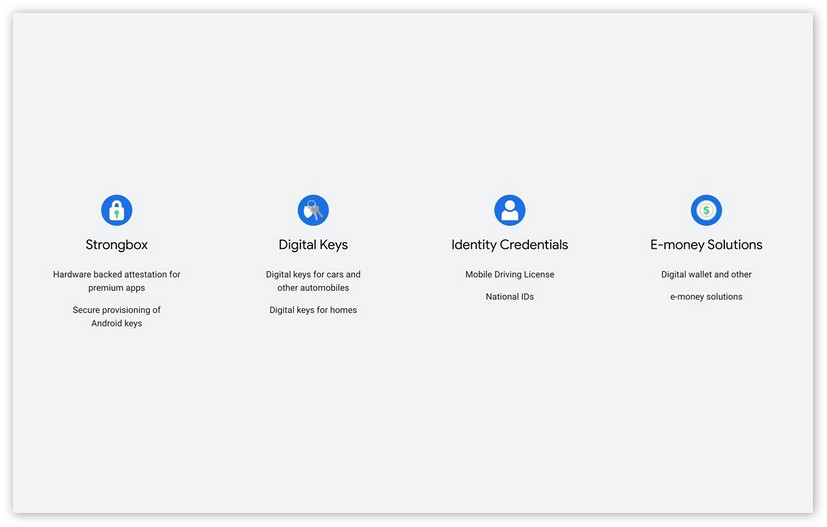The image size is (827, 527).
Task: Select the Digital Keys heading
Action: 313,245
